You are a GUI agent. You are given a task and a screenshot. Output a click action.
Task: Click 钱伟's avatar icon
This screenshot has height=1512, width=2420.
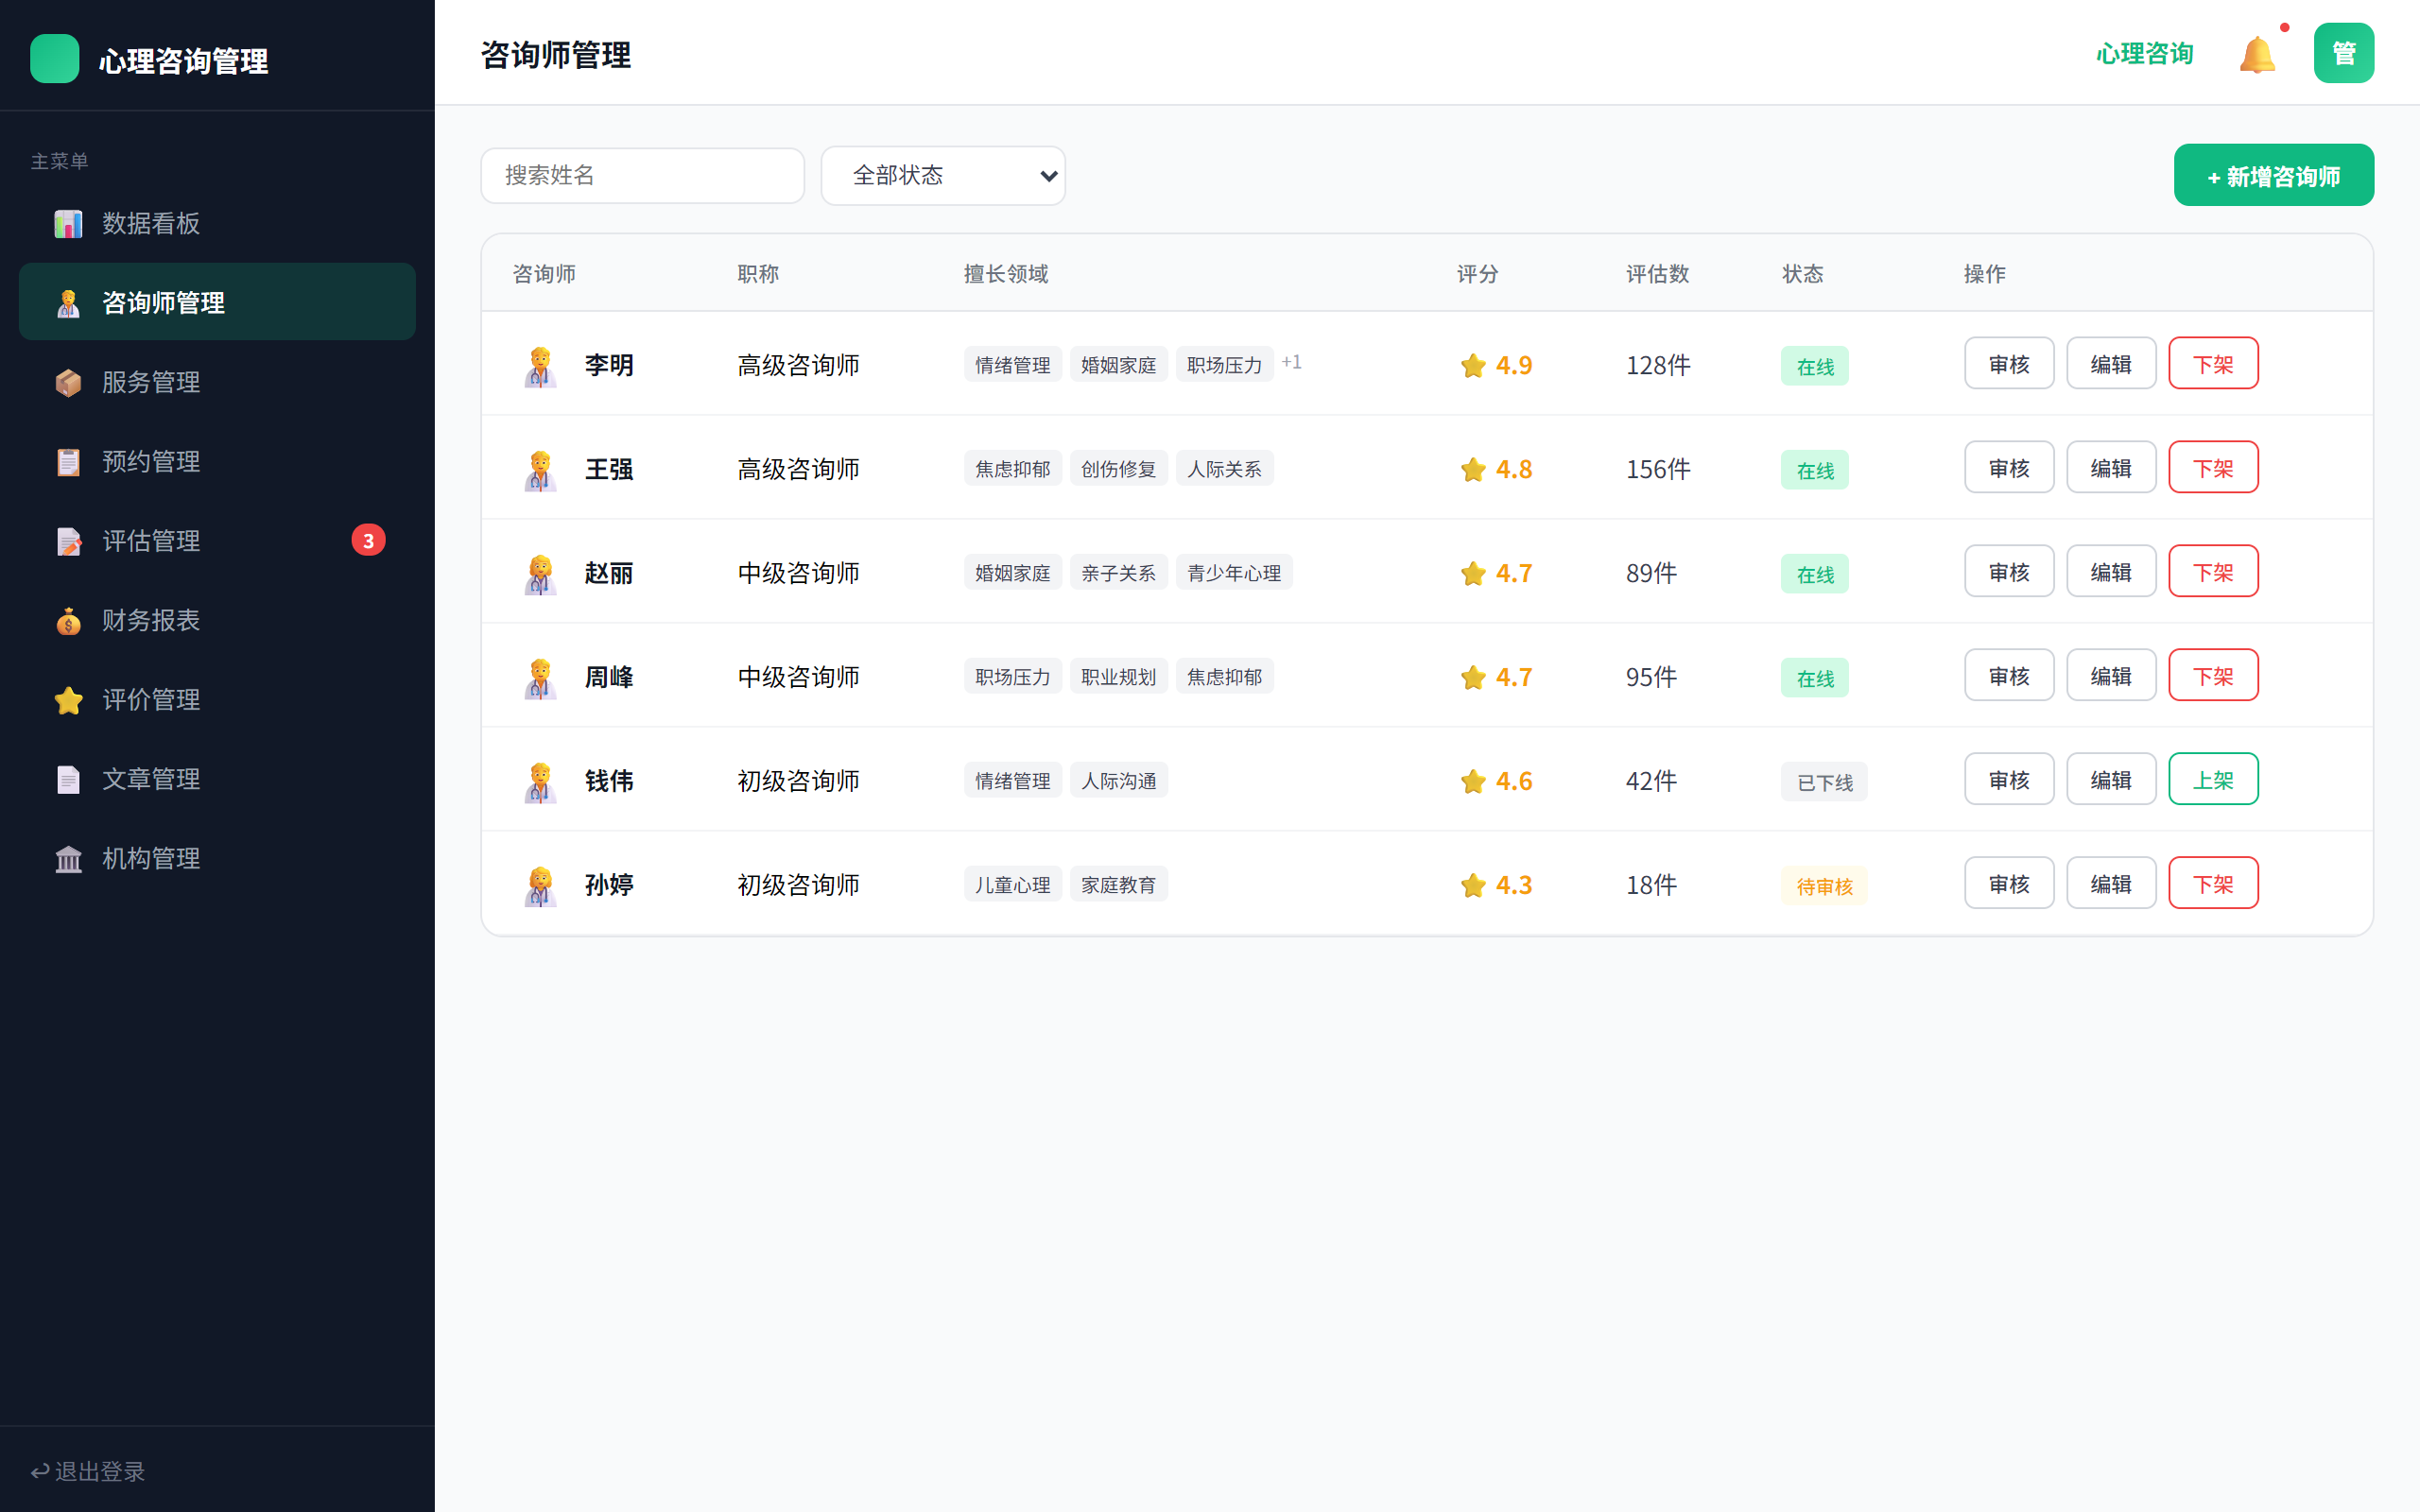click(x=540, y=782)
